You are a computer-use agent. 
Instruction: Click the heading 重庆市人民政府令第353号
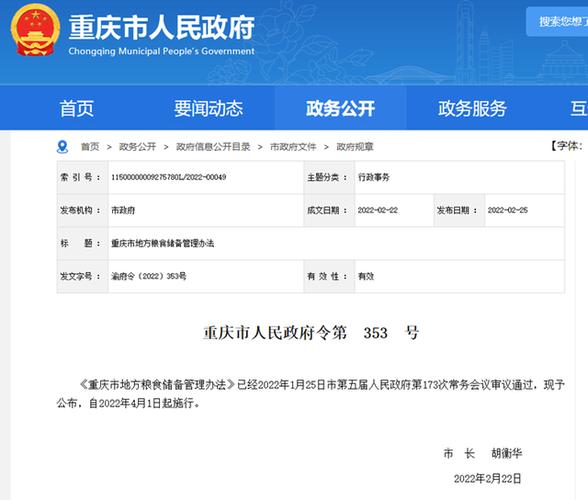click(x=311, y=333)
